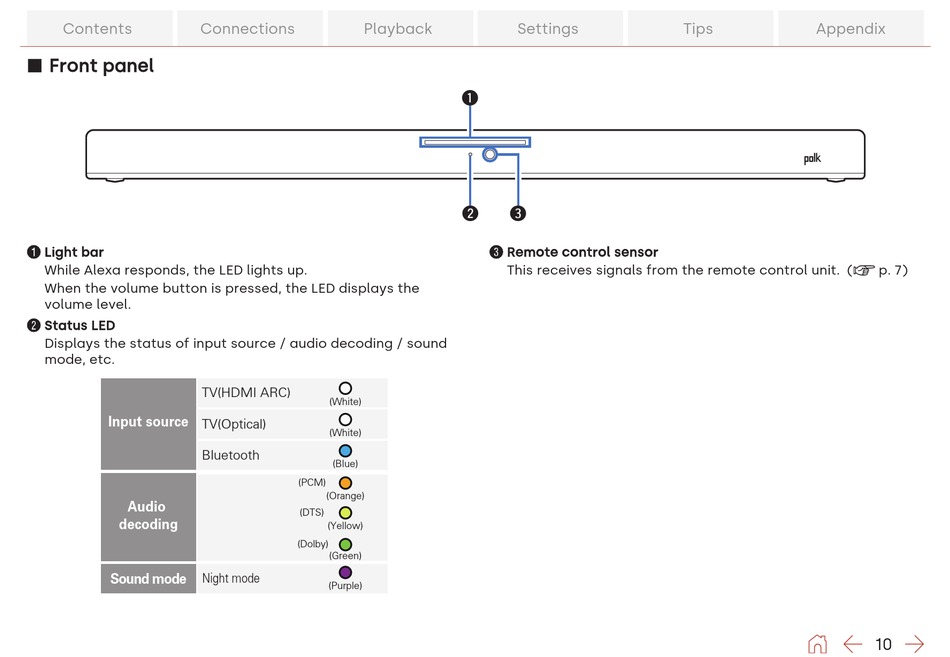Click the home icon at page bottom
This screenshot has width=950, height=657.
[x=817, y=644]
